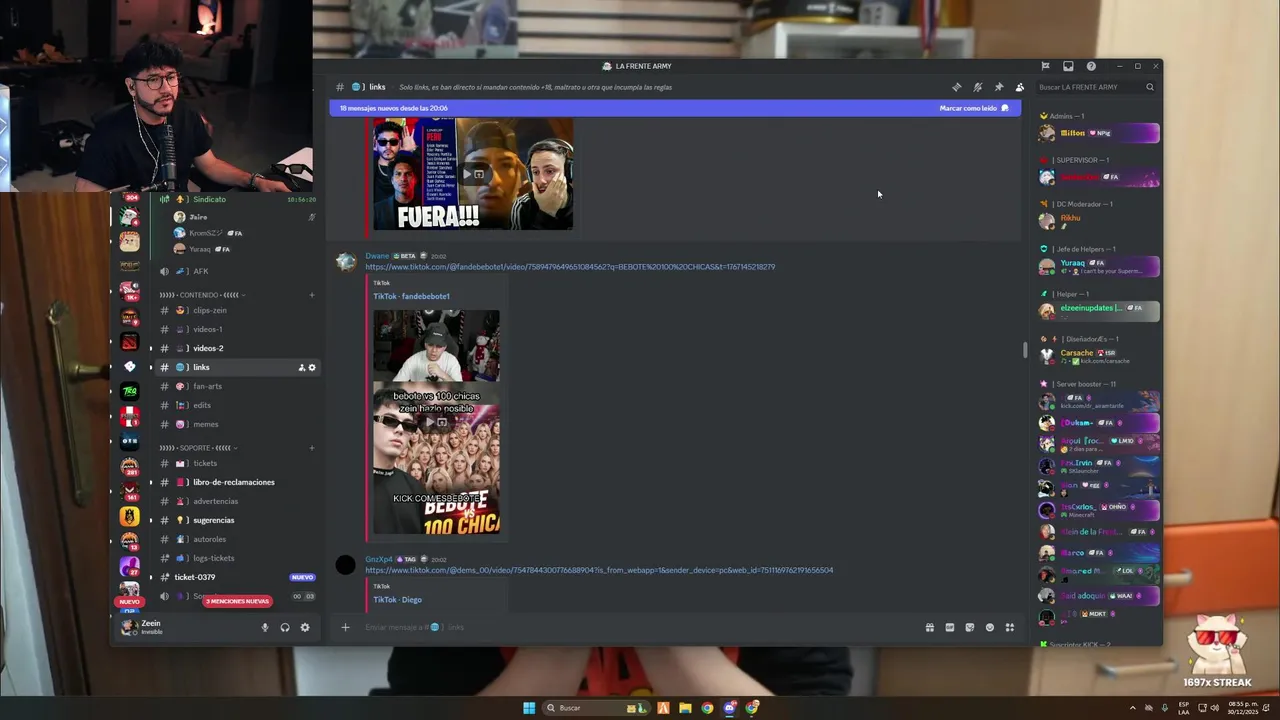Viewport: 1280px width, 720px height.
Task: Click Marcar como leído button
Action: point(974,108)
